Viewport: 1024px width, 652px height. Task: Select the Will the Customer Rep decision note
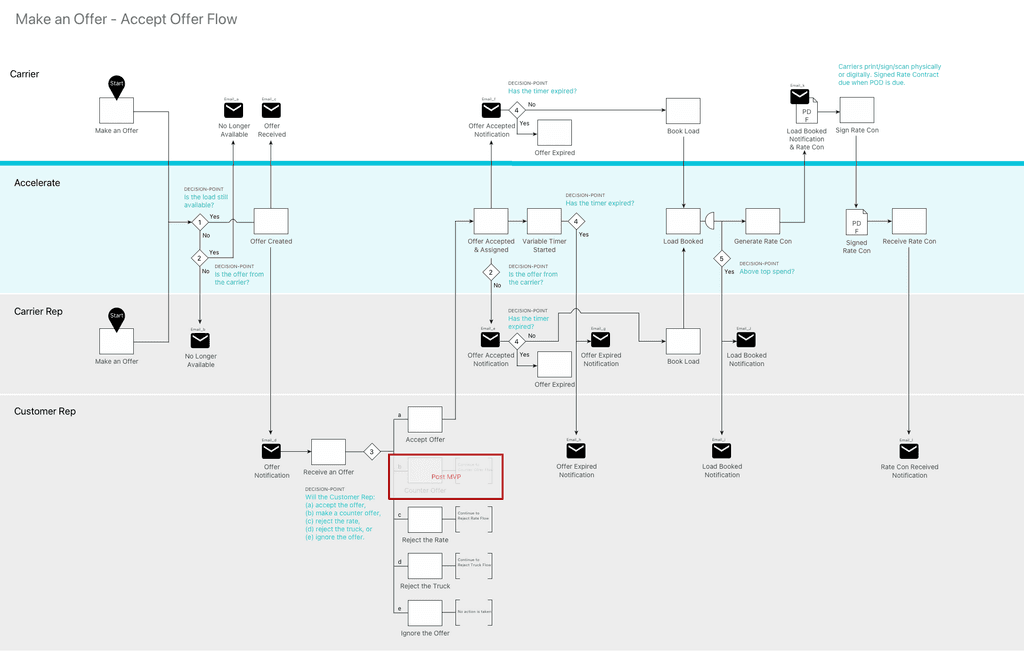tap(342, 517)
